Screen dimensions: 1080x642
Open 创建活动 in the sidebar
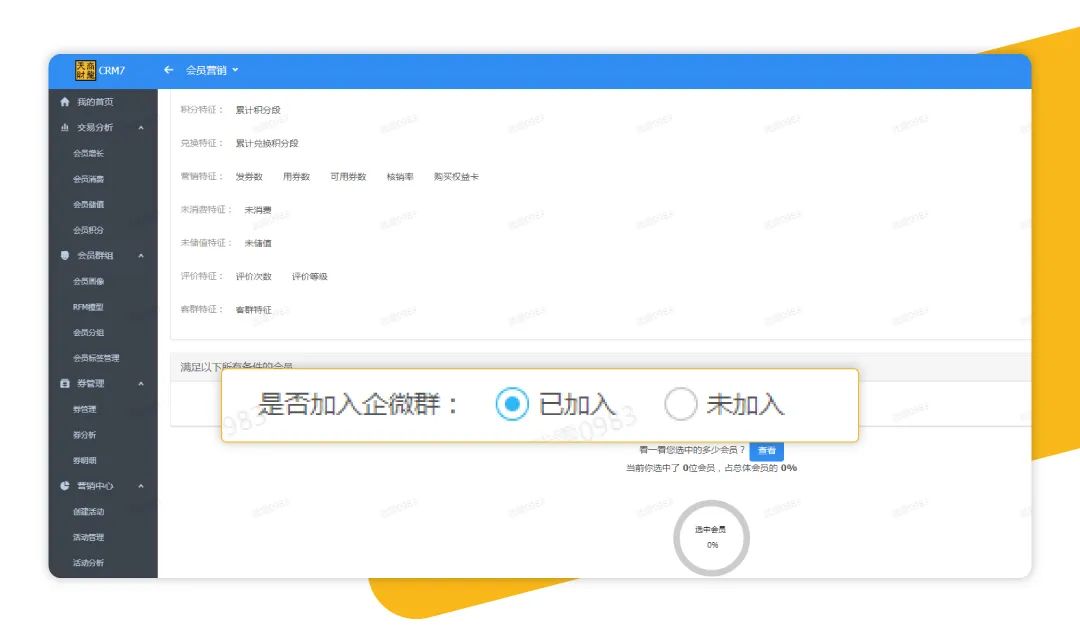pyautogui.click(x=88, y=512)
